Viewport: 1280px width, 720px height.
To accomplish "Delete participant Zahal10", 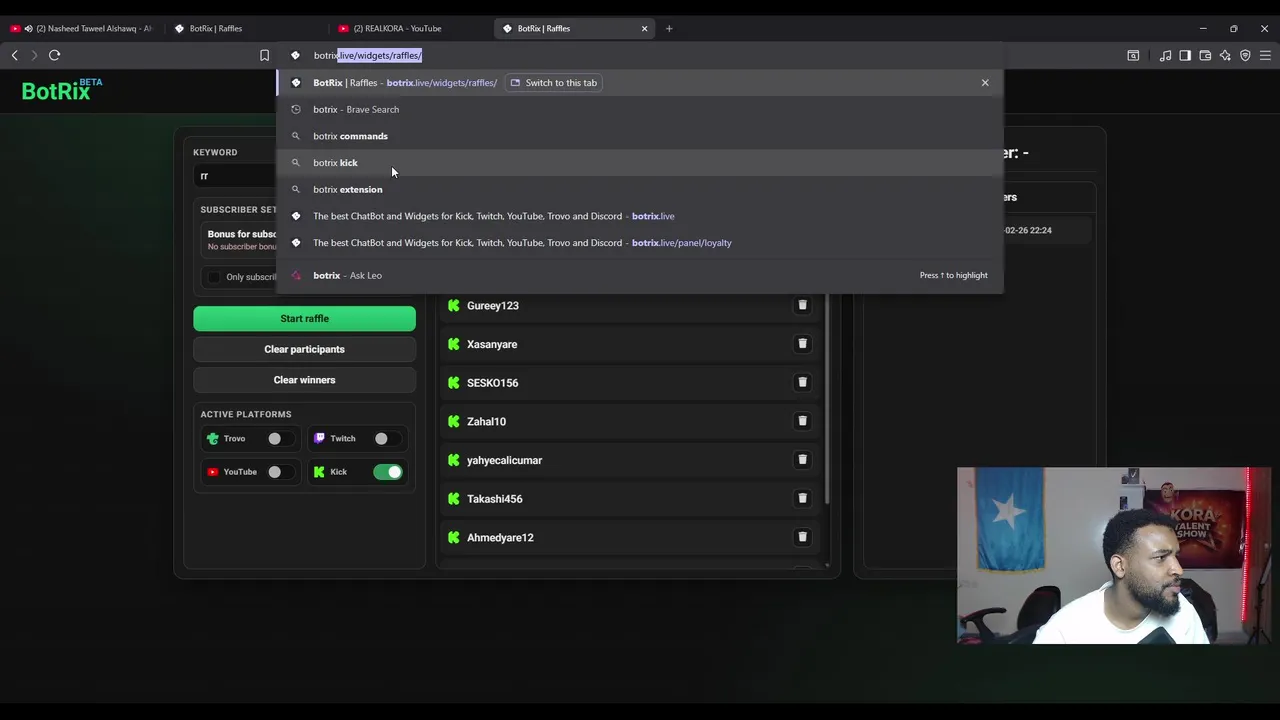I will coord(802,421).
